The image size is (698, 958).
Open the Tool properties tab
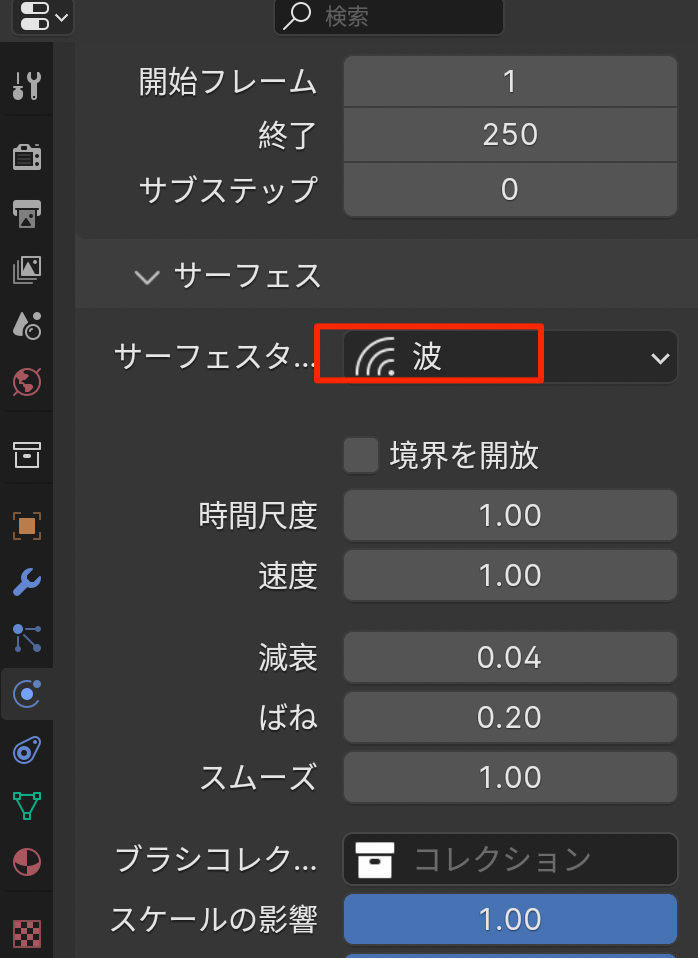tap(26, 86)
